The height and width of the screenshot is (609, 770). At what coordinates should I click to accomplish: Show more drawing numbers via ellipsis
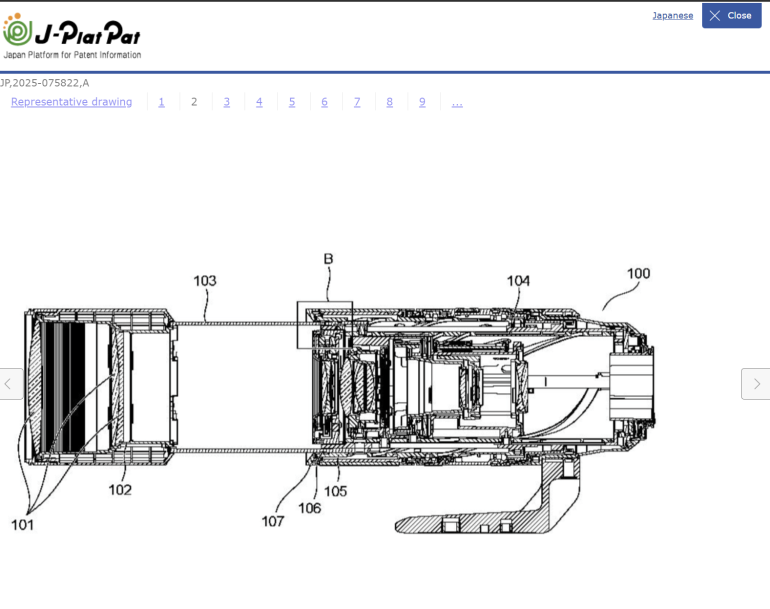pyautogui.click(x=457, y=103)
